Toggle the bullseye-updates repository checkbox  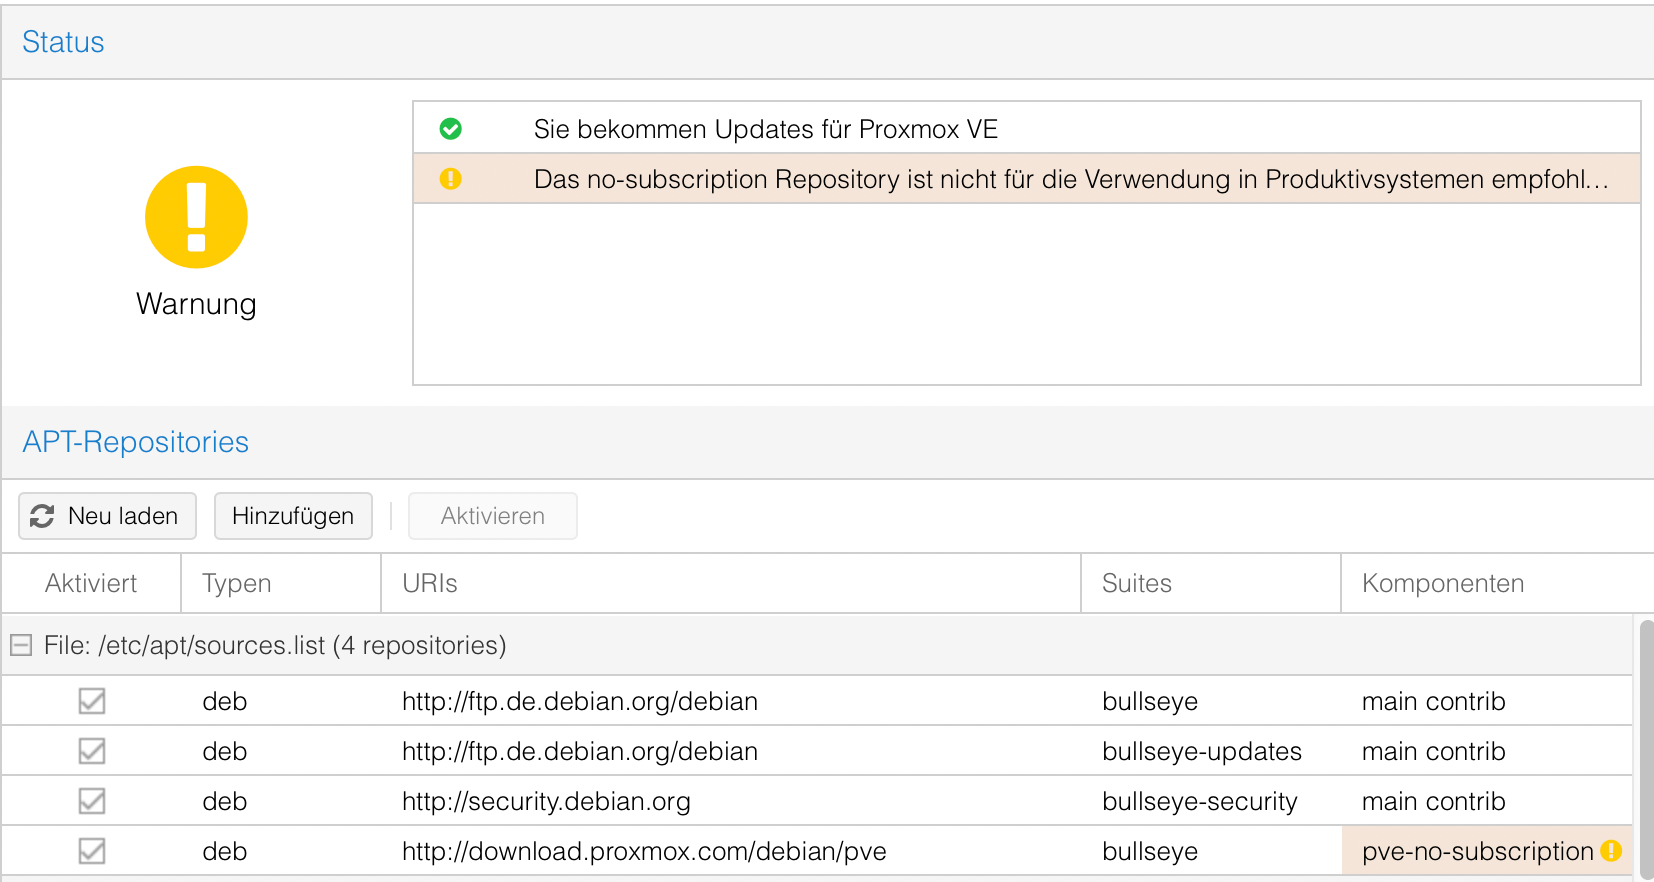pos(92,751)
